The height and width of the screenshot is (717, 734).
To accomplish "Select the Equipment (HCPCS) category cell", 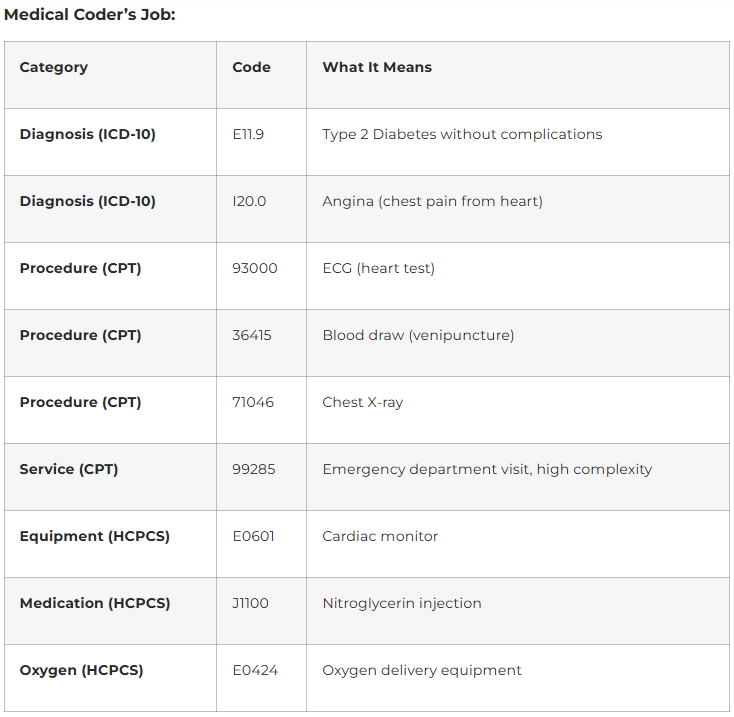I will [x=95, y=536].
